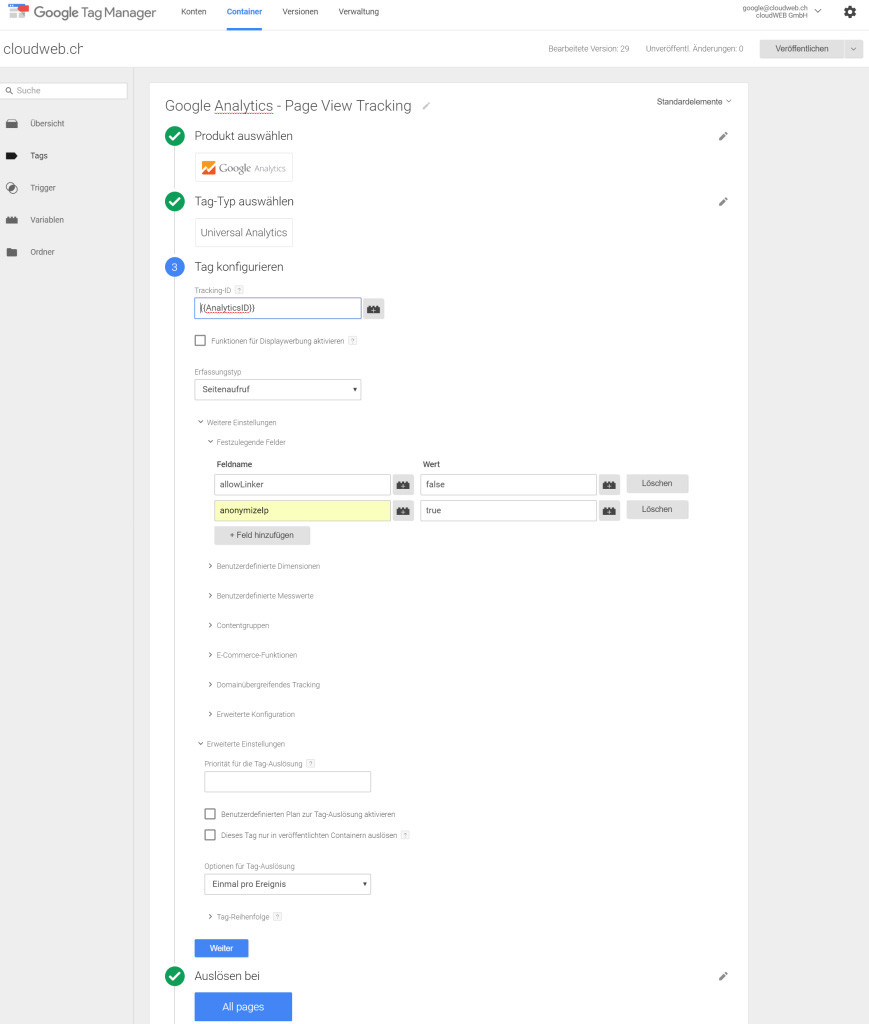This screenshot has width=869, height=1024.
Task: Click the Priorität für die Tag-Auslösung field
Action: pos(287,782)
